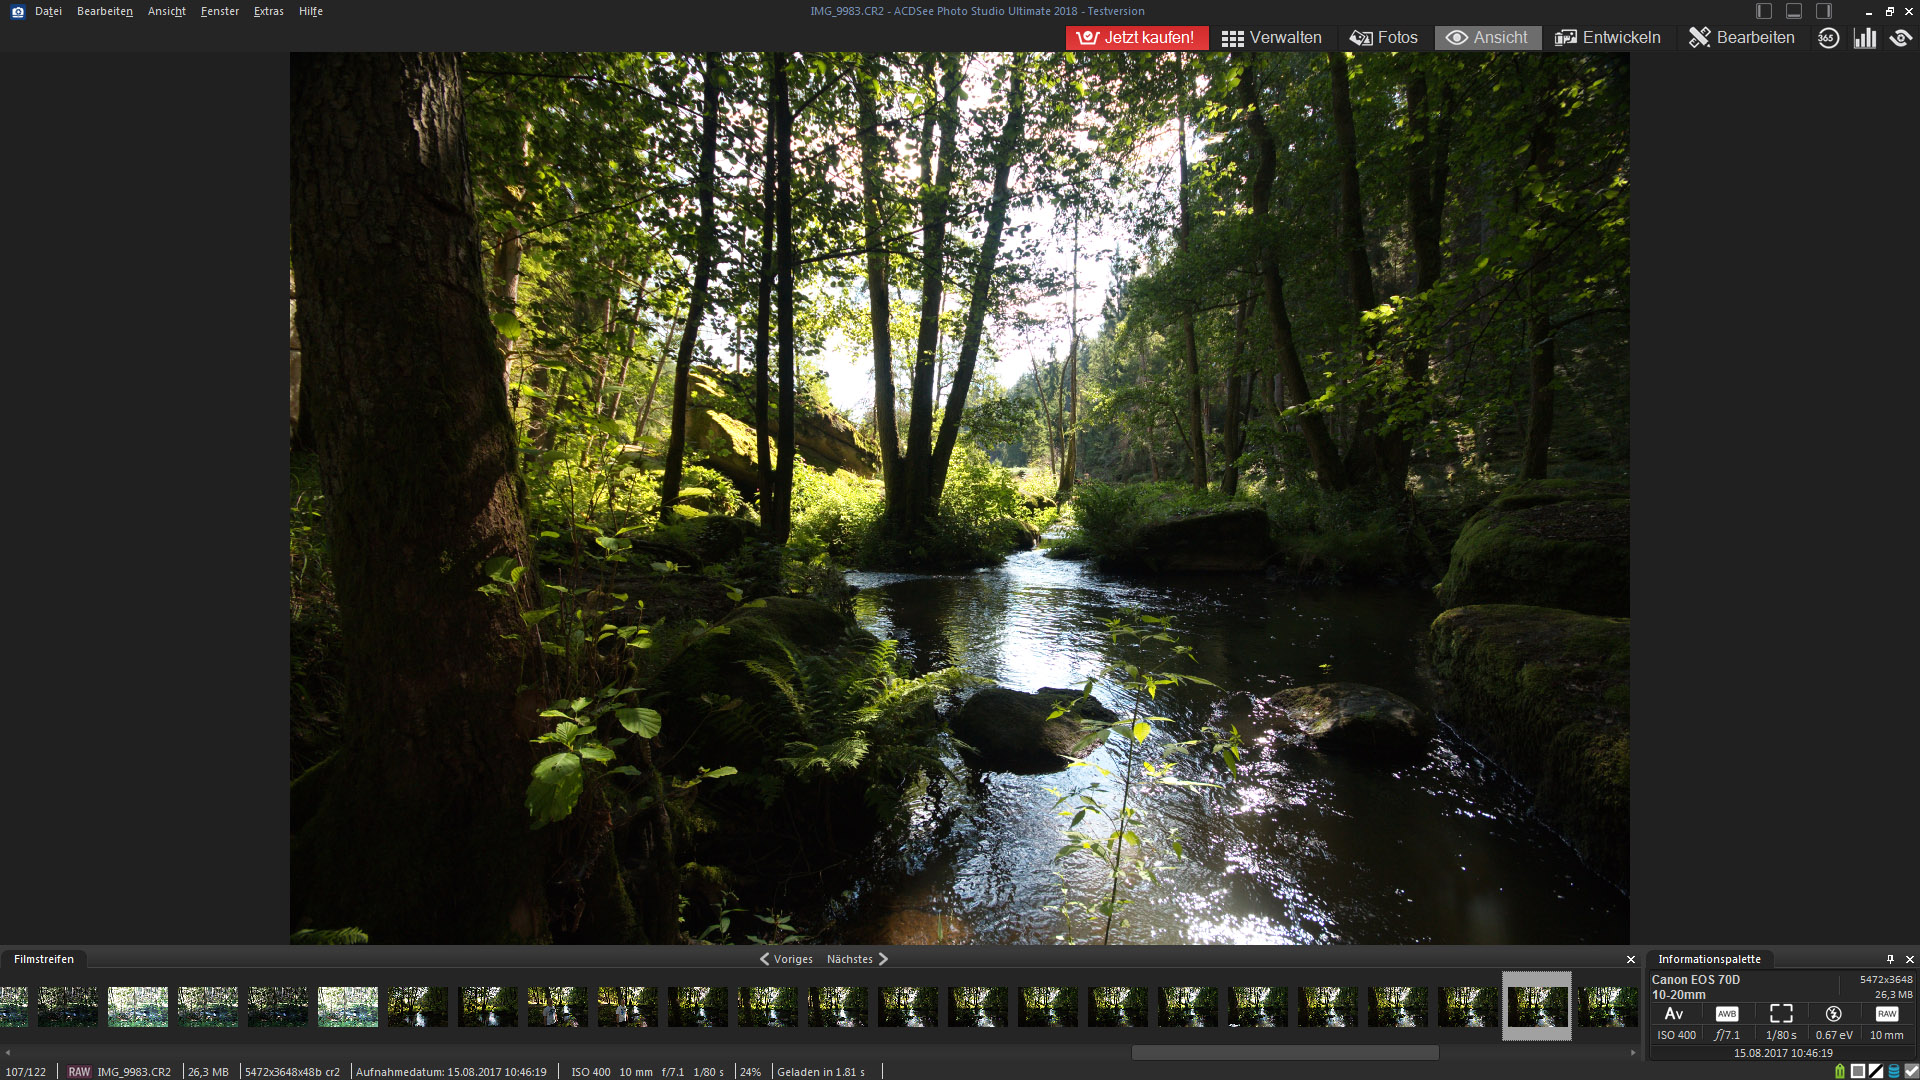Click the Jetzt kaufen! button
The height and width of the screenshot is (1080, 1920).
tap(1137, 38)
